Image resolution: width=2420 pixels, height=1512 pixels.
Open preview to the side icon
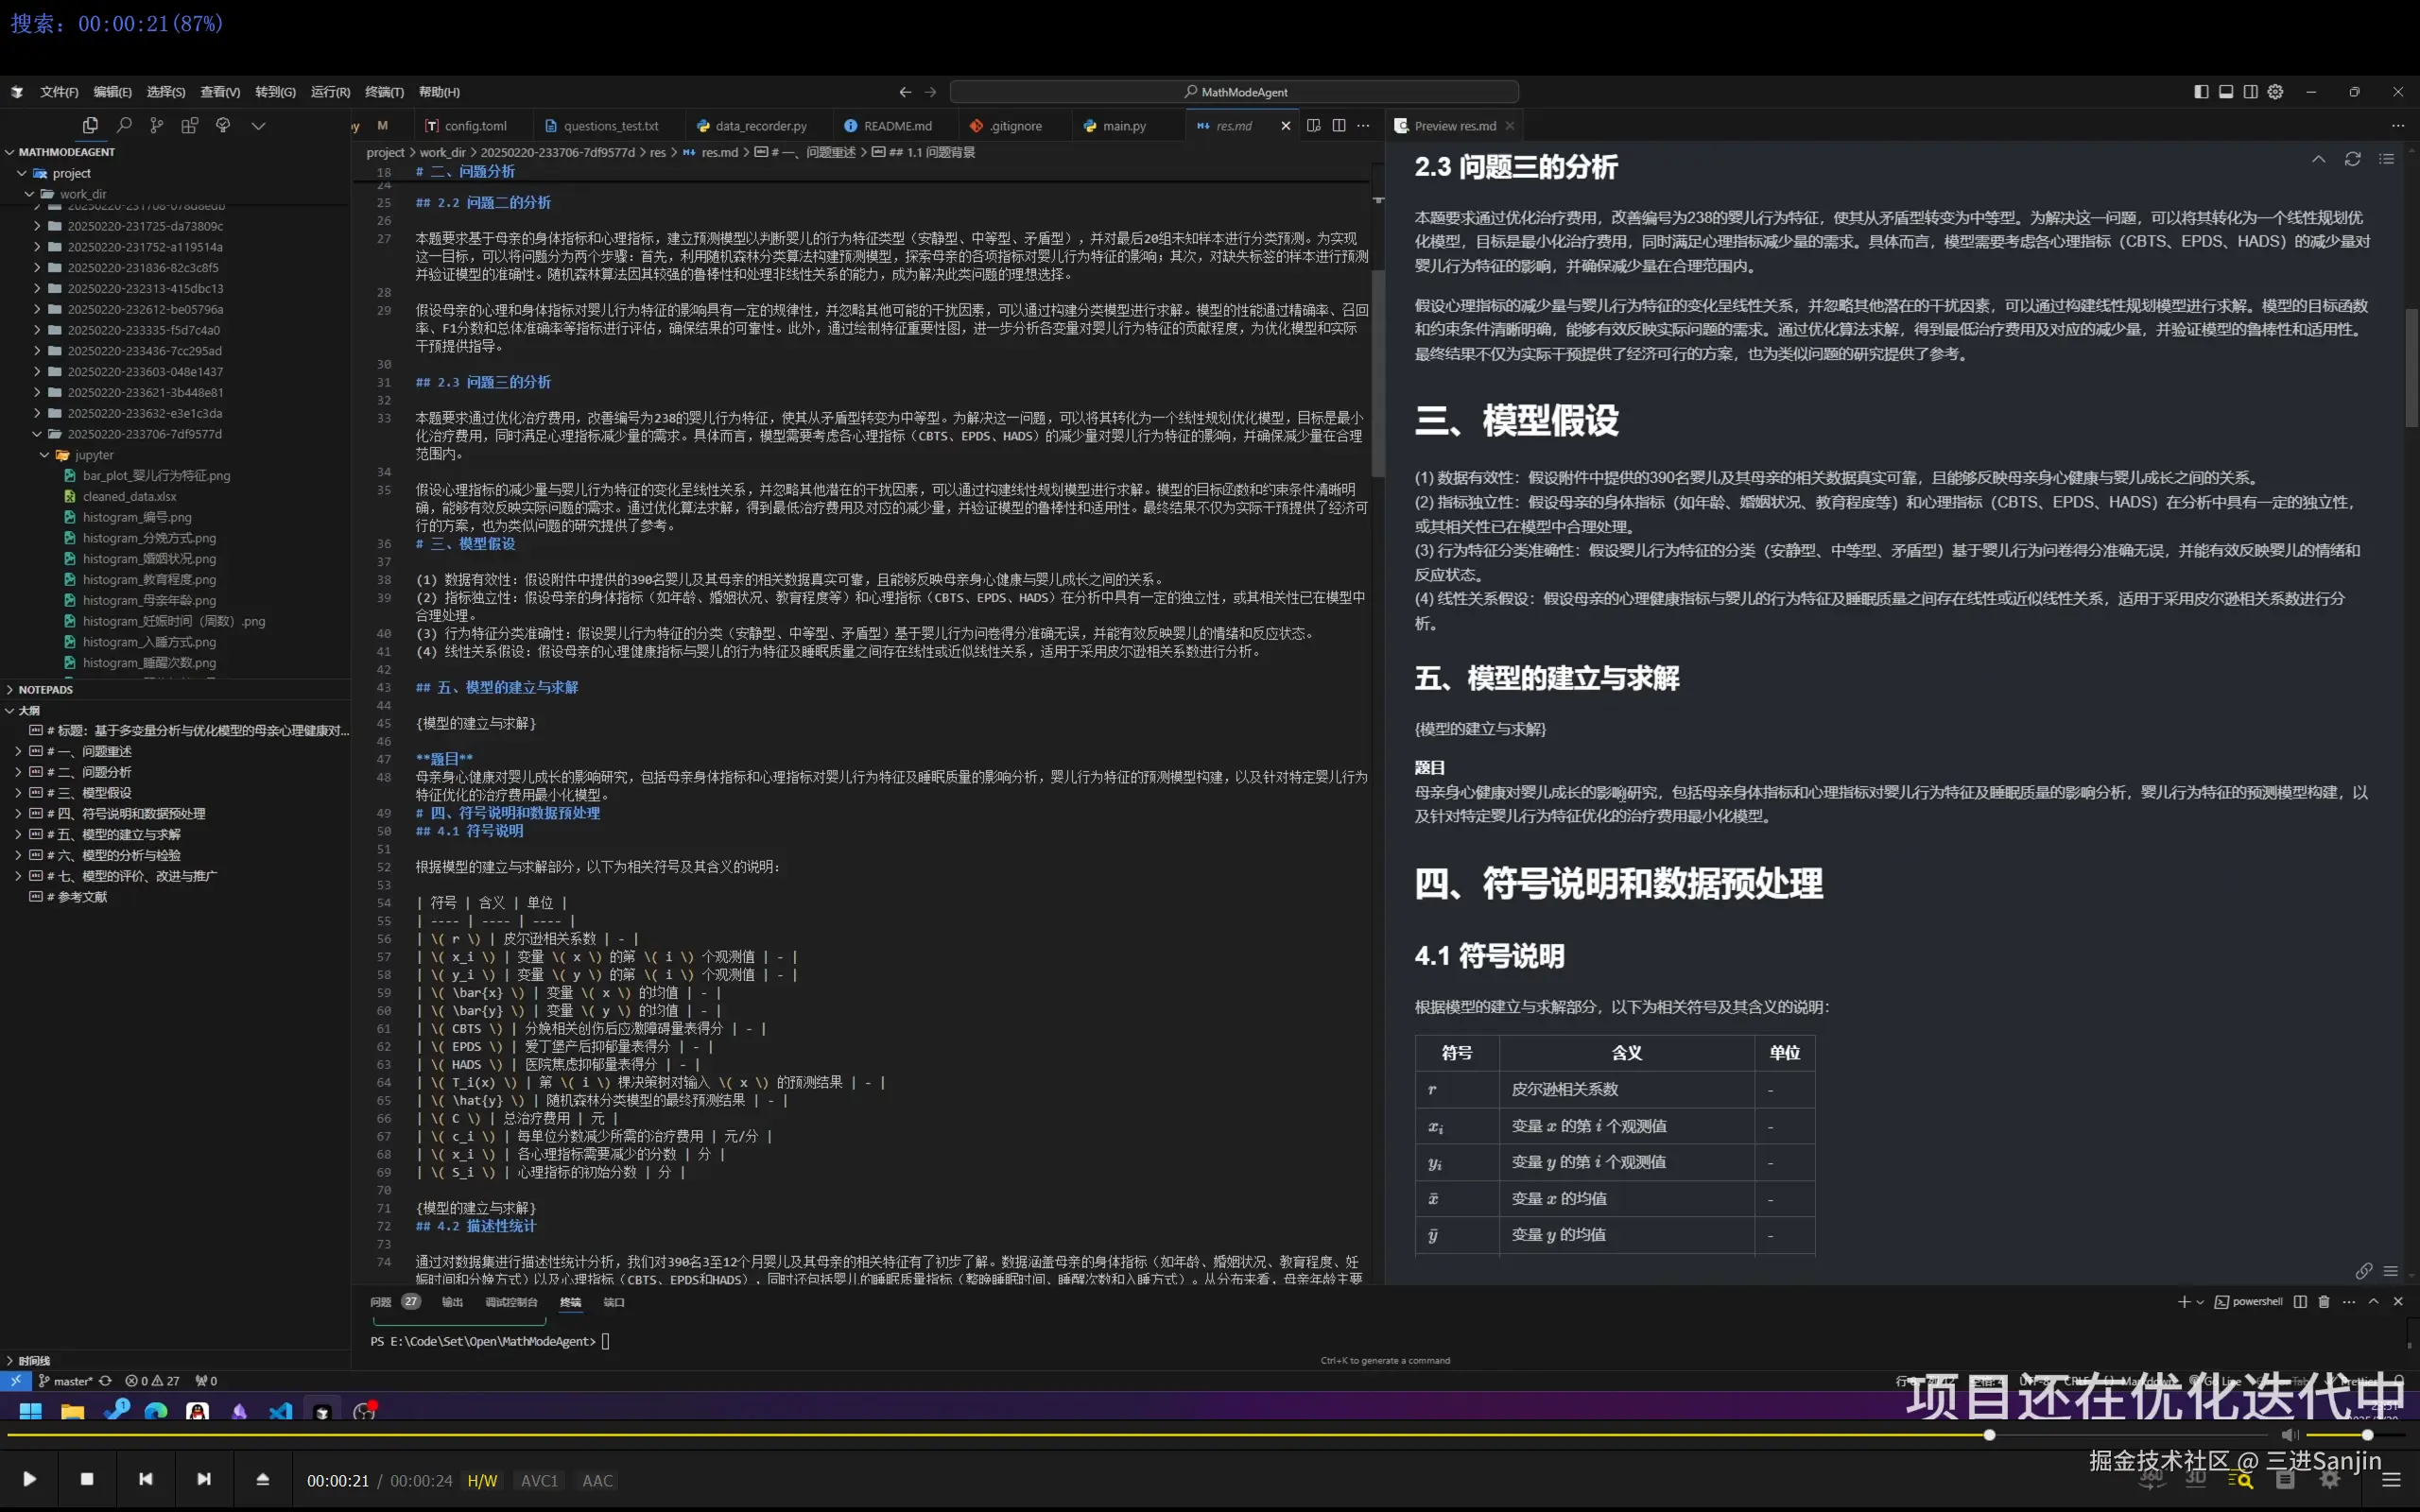pos(1314,126)
